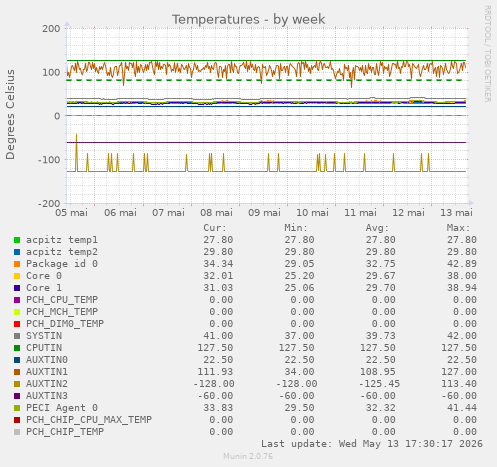Viewport: 497px width, 467px height.
Task: Click the dark blue Core 1 swatch
Action: (17, 288)
